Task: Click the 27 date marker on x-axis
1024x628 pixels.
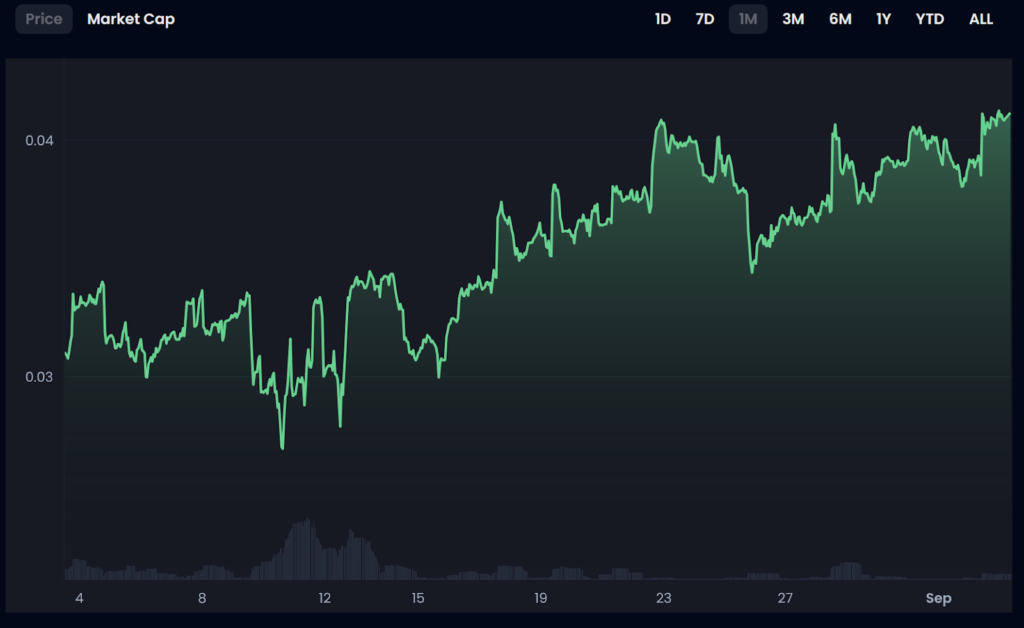Action: 785,598
